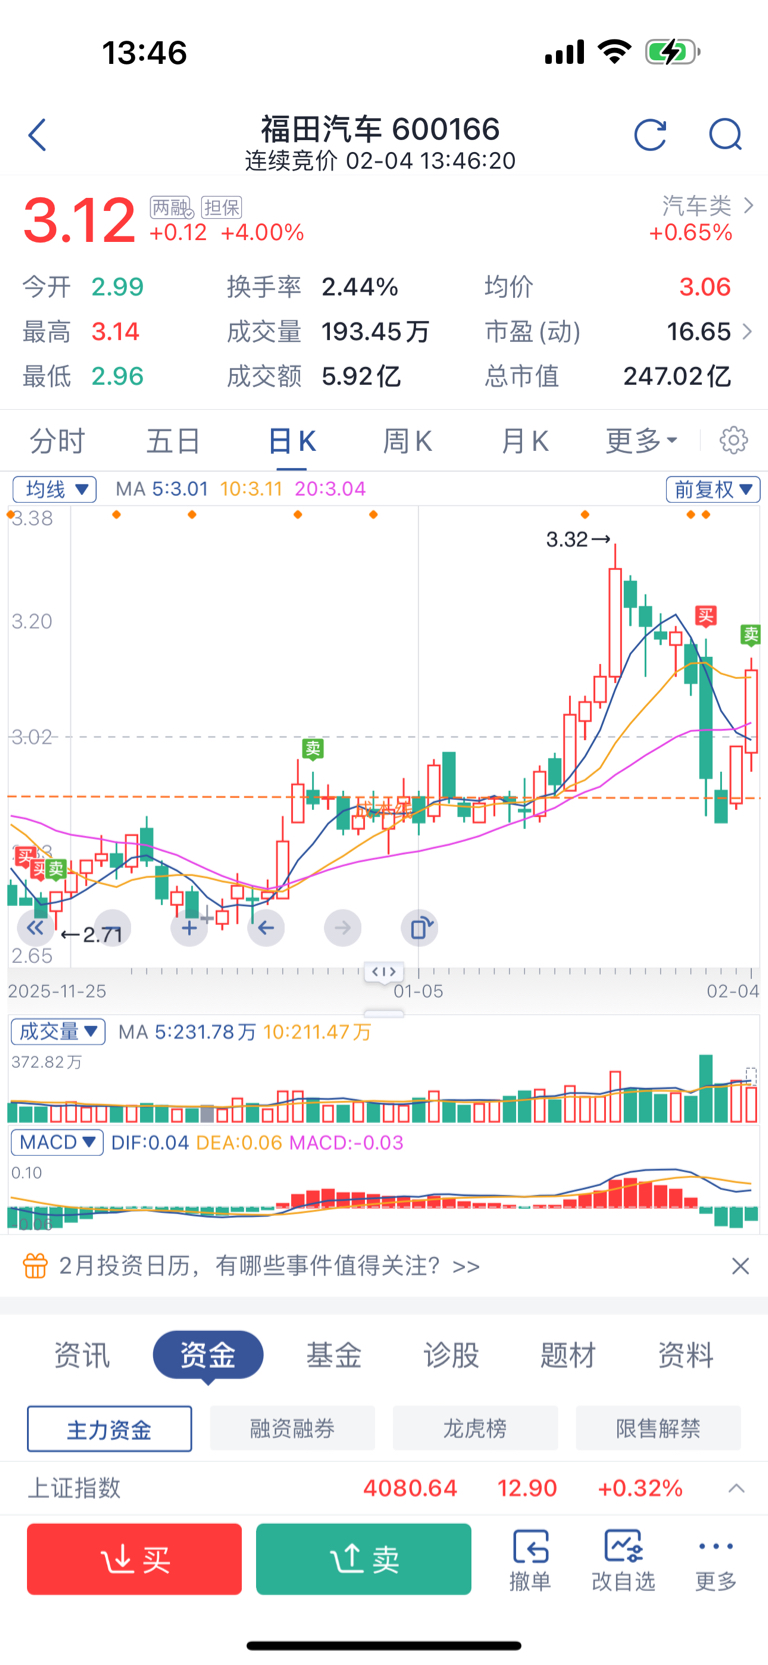Tap the chart drag handle with code arrows
Image resolution: width=768 pixels, height=1665 pixels.
tap(384, 972)
